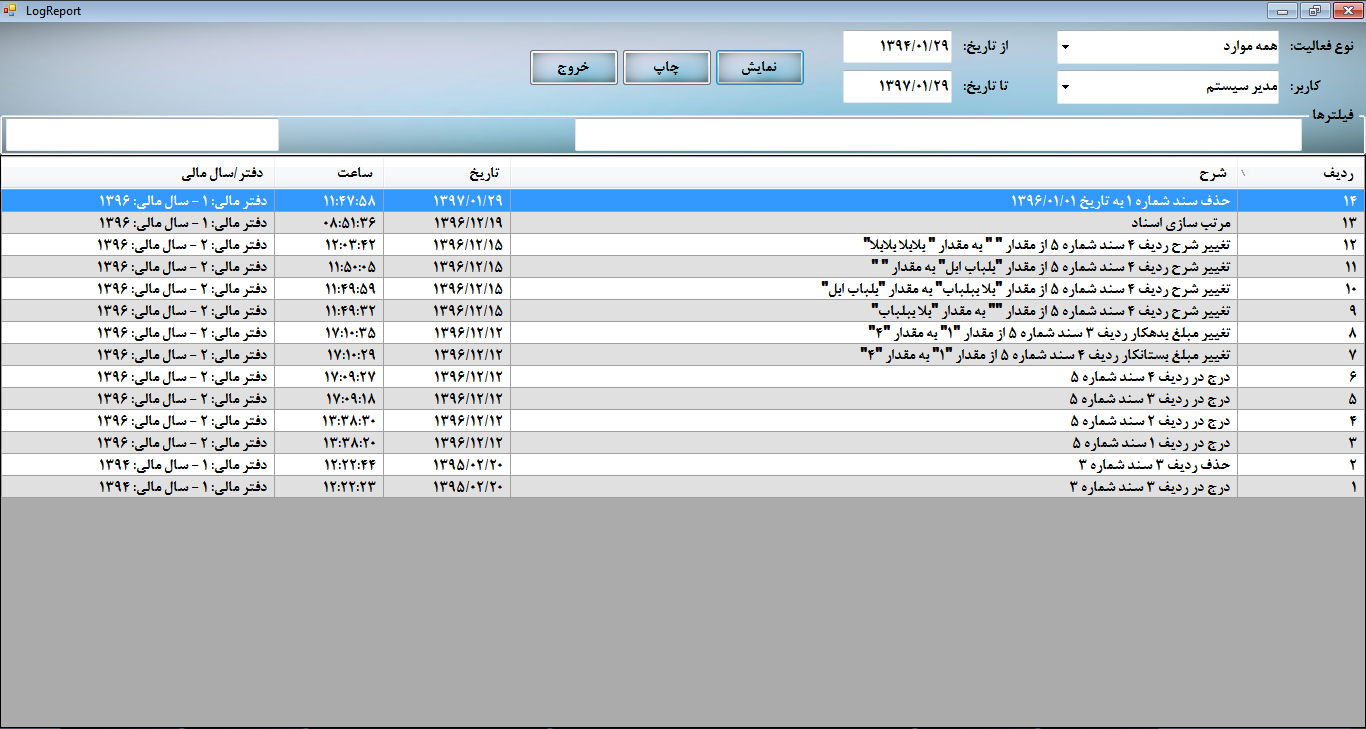This screenshot has height=729, width=1366.
Task: Click the left filter text box
Action: (x=142, y=135)
